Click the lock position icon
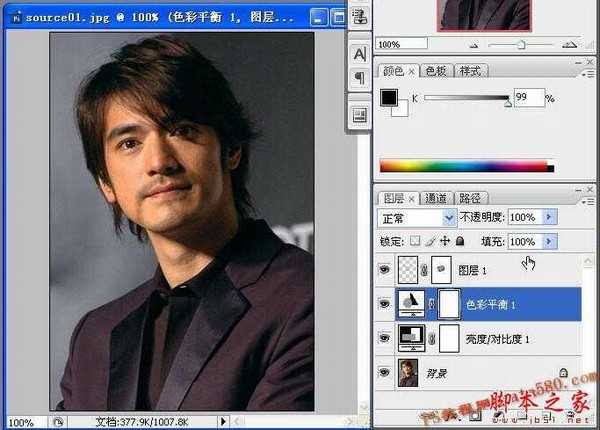600x430 pixels. (x=445, y=242)
